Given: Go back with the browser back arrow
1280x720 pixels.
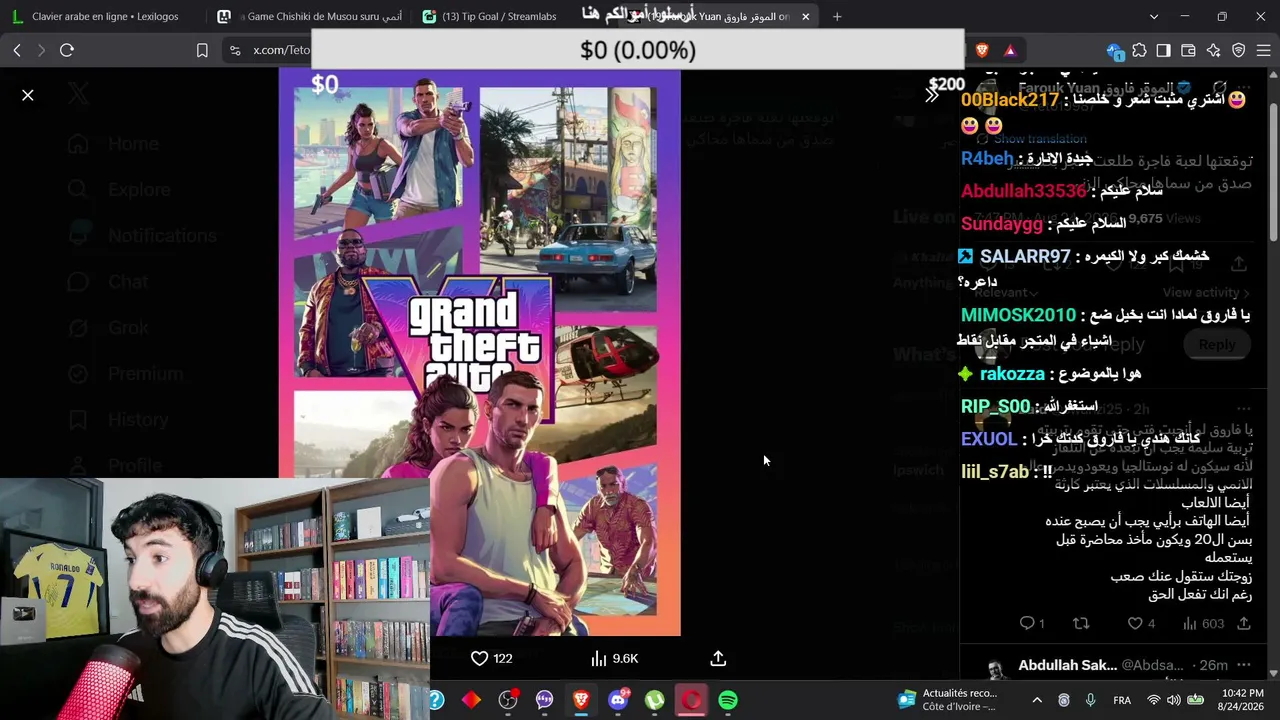Looking at the screenshot, I should (17, 50).
